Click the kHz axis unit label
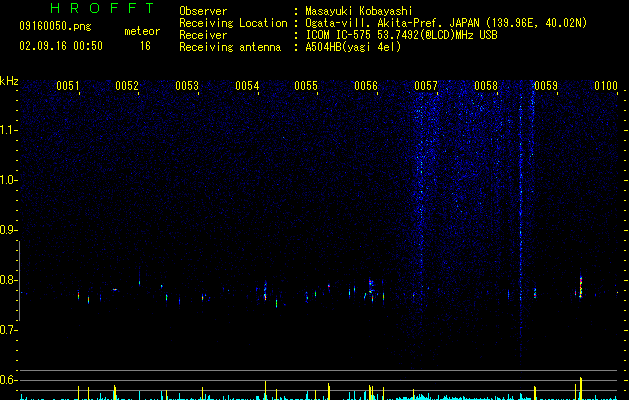 click(x=9, y=81)
